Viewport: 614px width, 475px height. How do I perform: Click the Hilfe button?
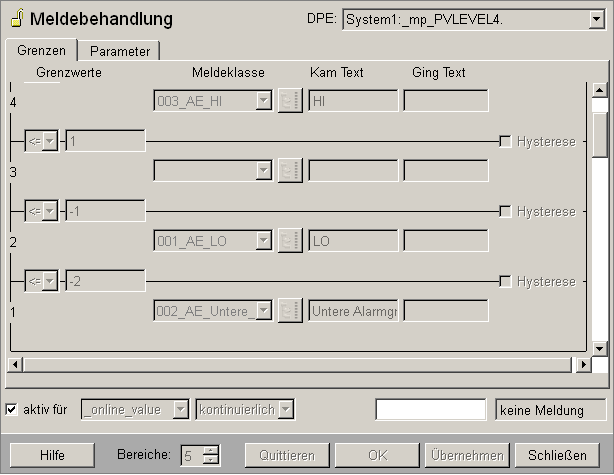pos(52,455)
